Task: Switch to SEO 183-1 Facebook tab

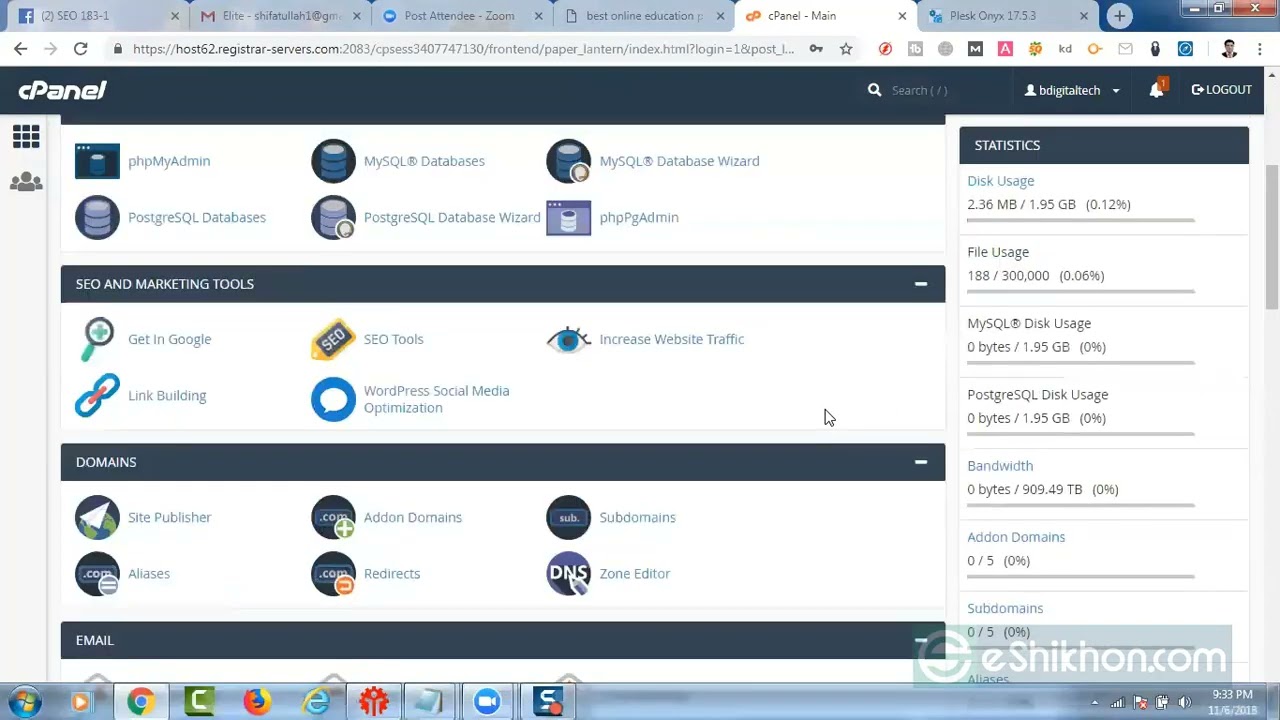Action: click(96, 16)
